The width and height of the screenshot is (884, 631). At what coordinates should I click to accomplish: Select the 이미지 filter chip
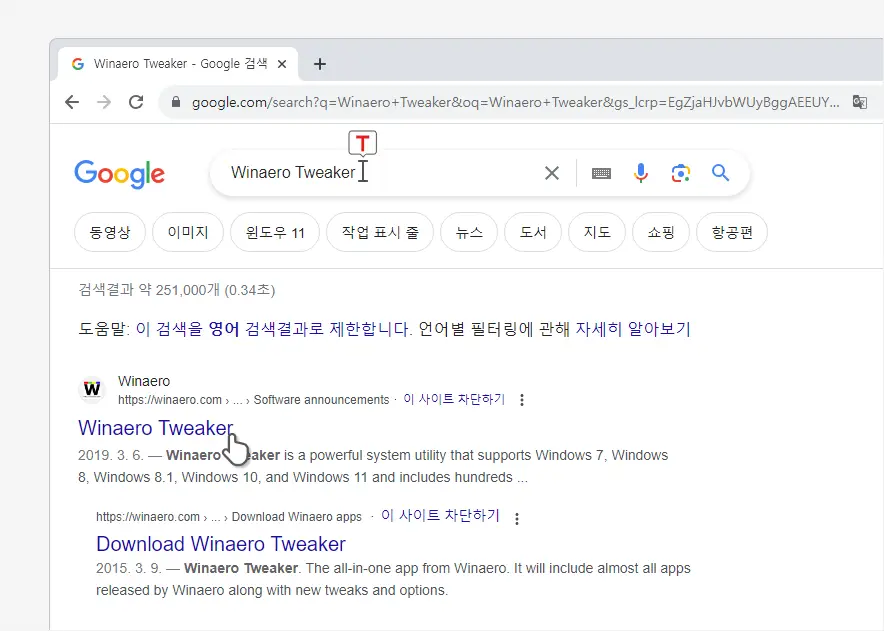coord(188,232)
